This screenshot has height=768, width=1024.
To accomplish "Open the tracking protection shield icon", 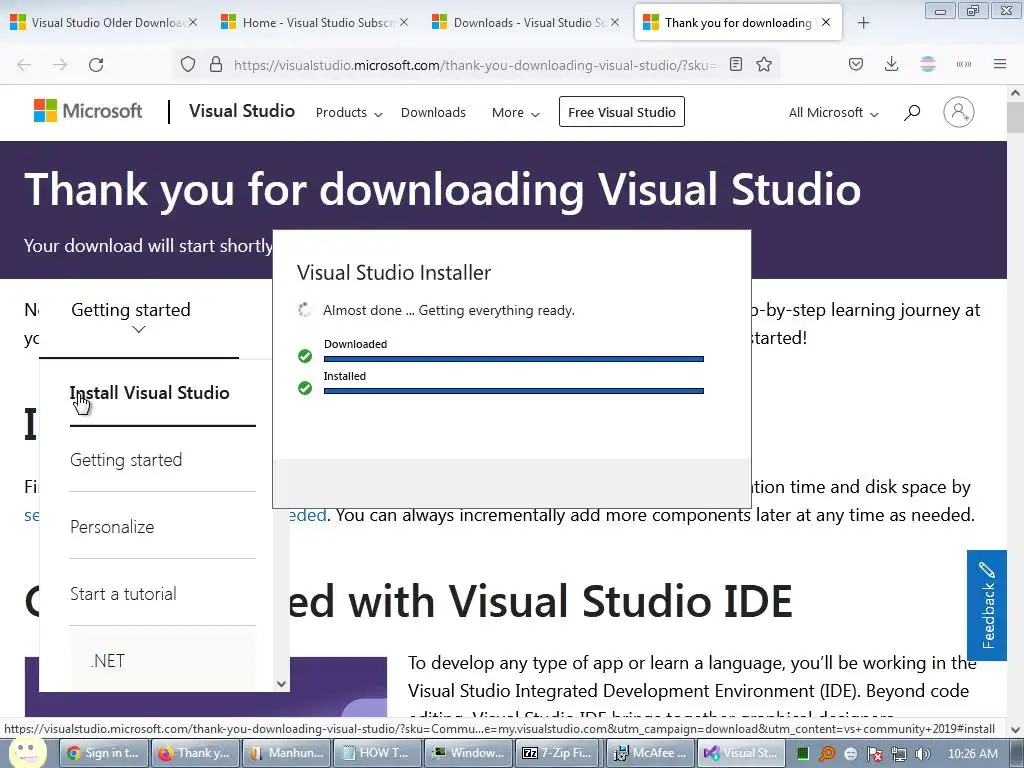I will (x=188, y=64).
